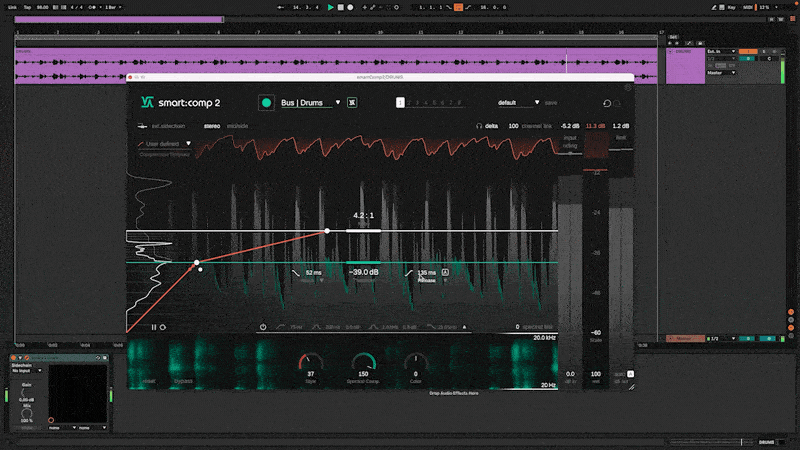Viewport: 800px width, 450px height.
Task: Toggle auto gain A button
Action: pyautogui.click(x=631, y=374)
